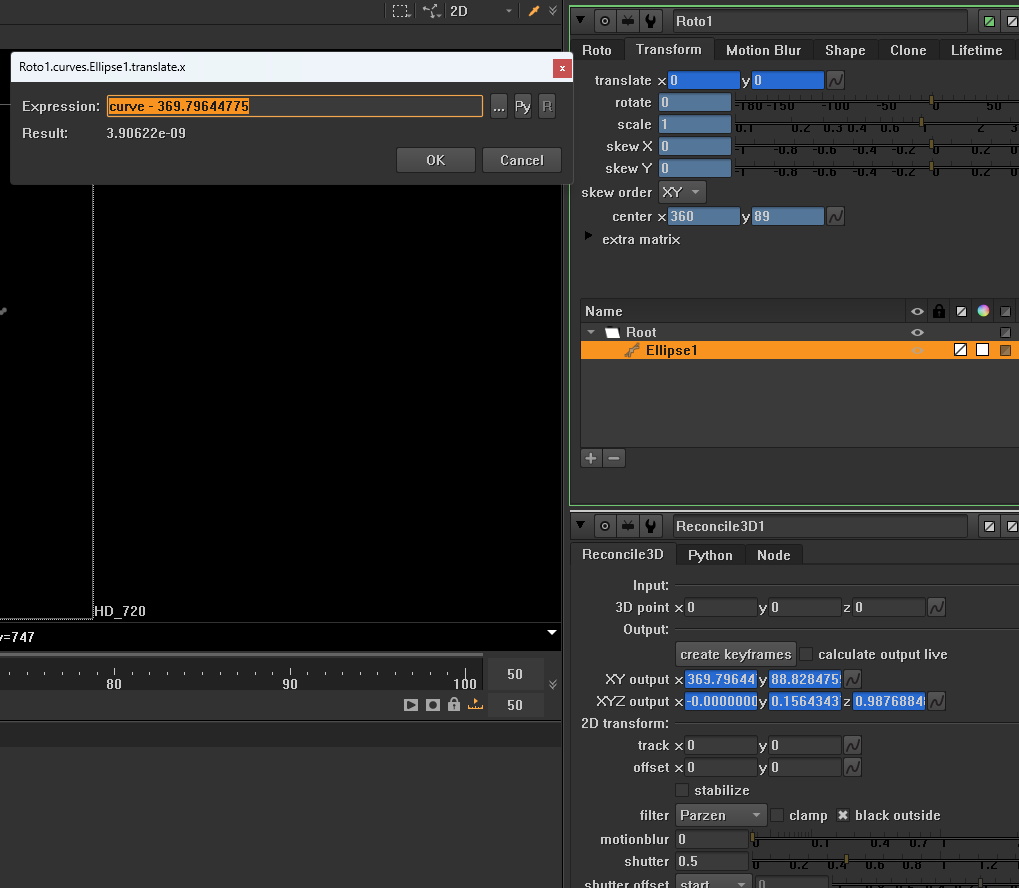Switch to the Lifetime tab

tap(976, 50)
